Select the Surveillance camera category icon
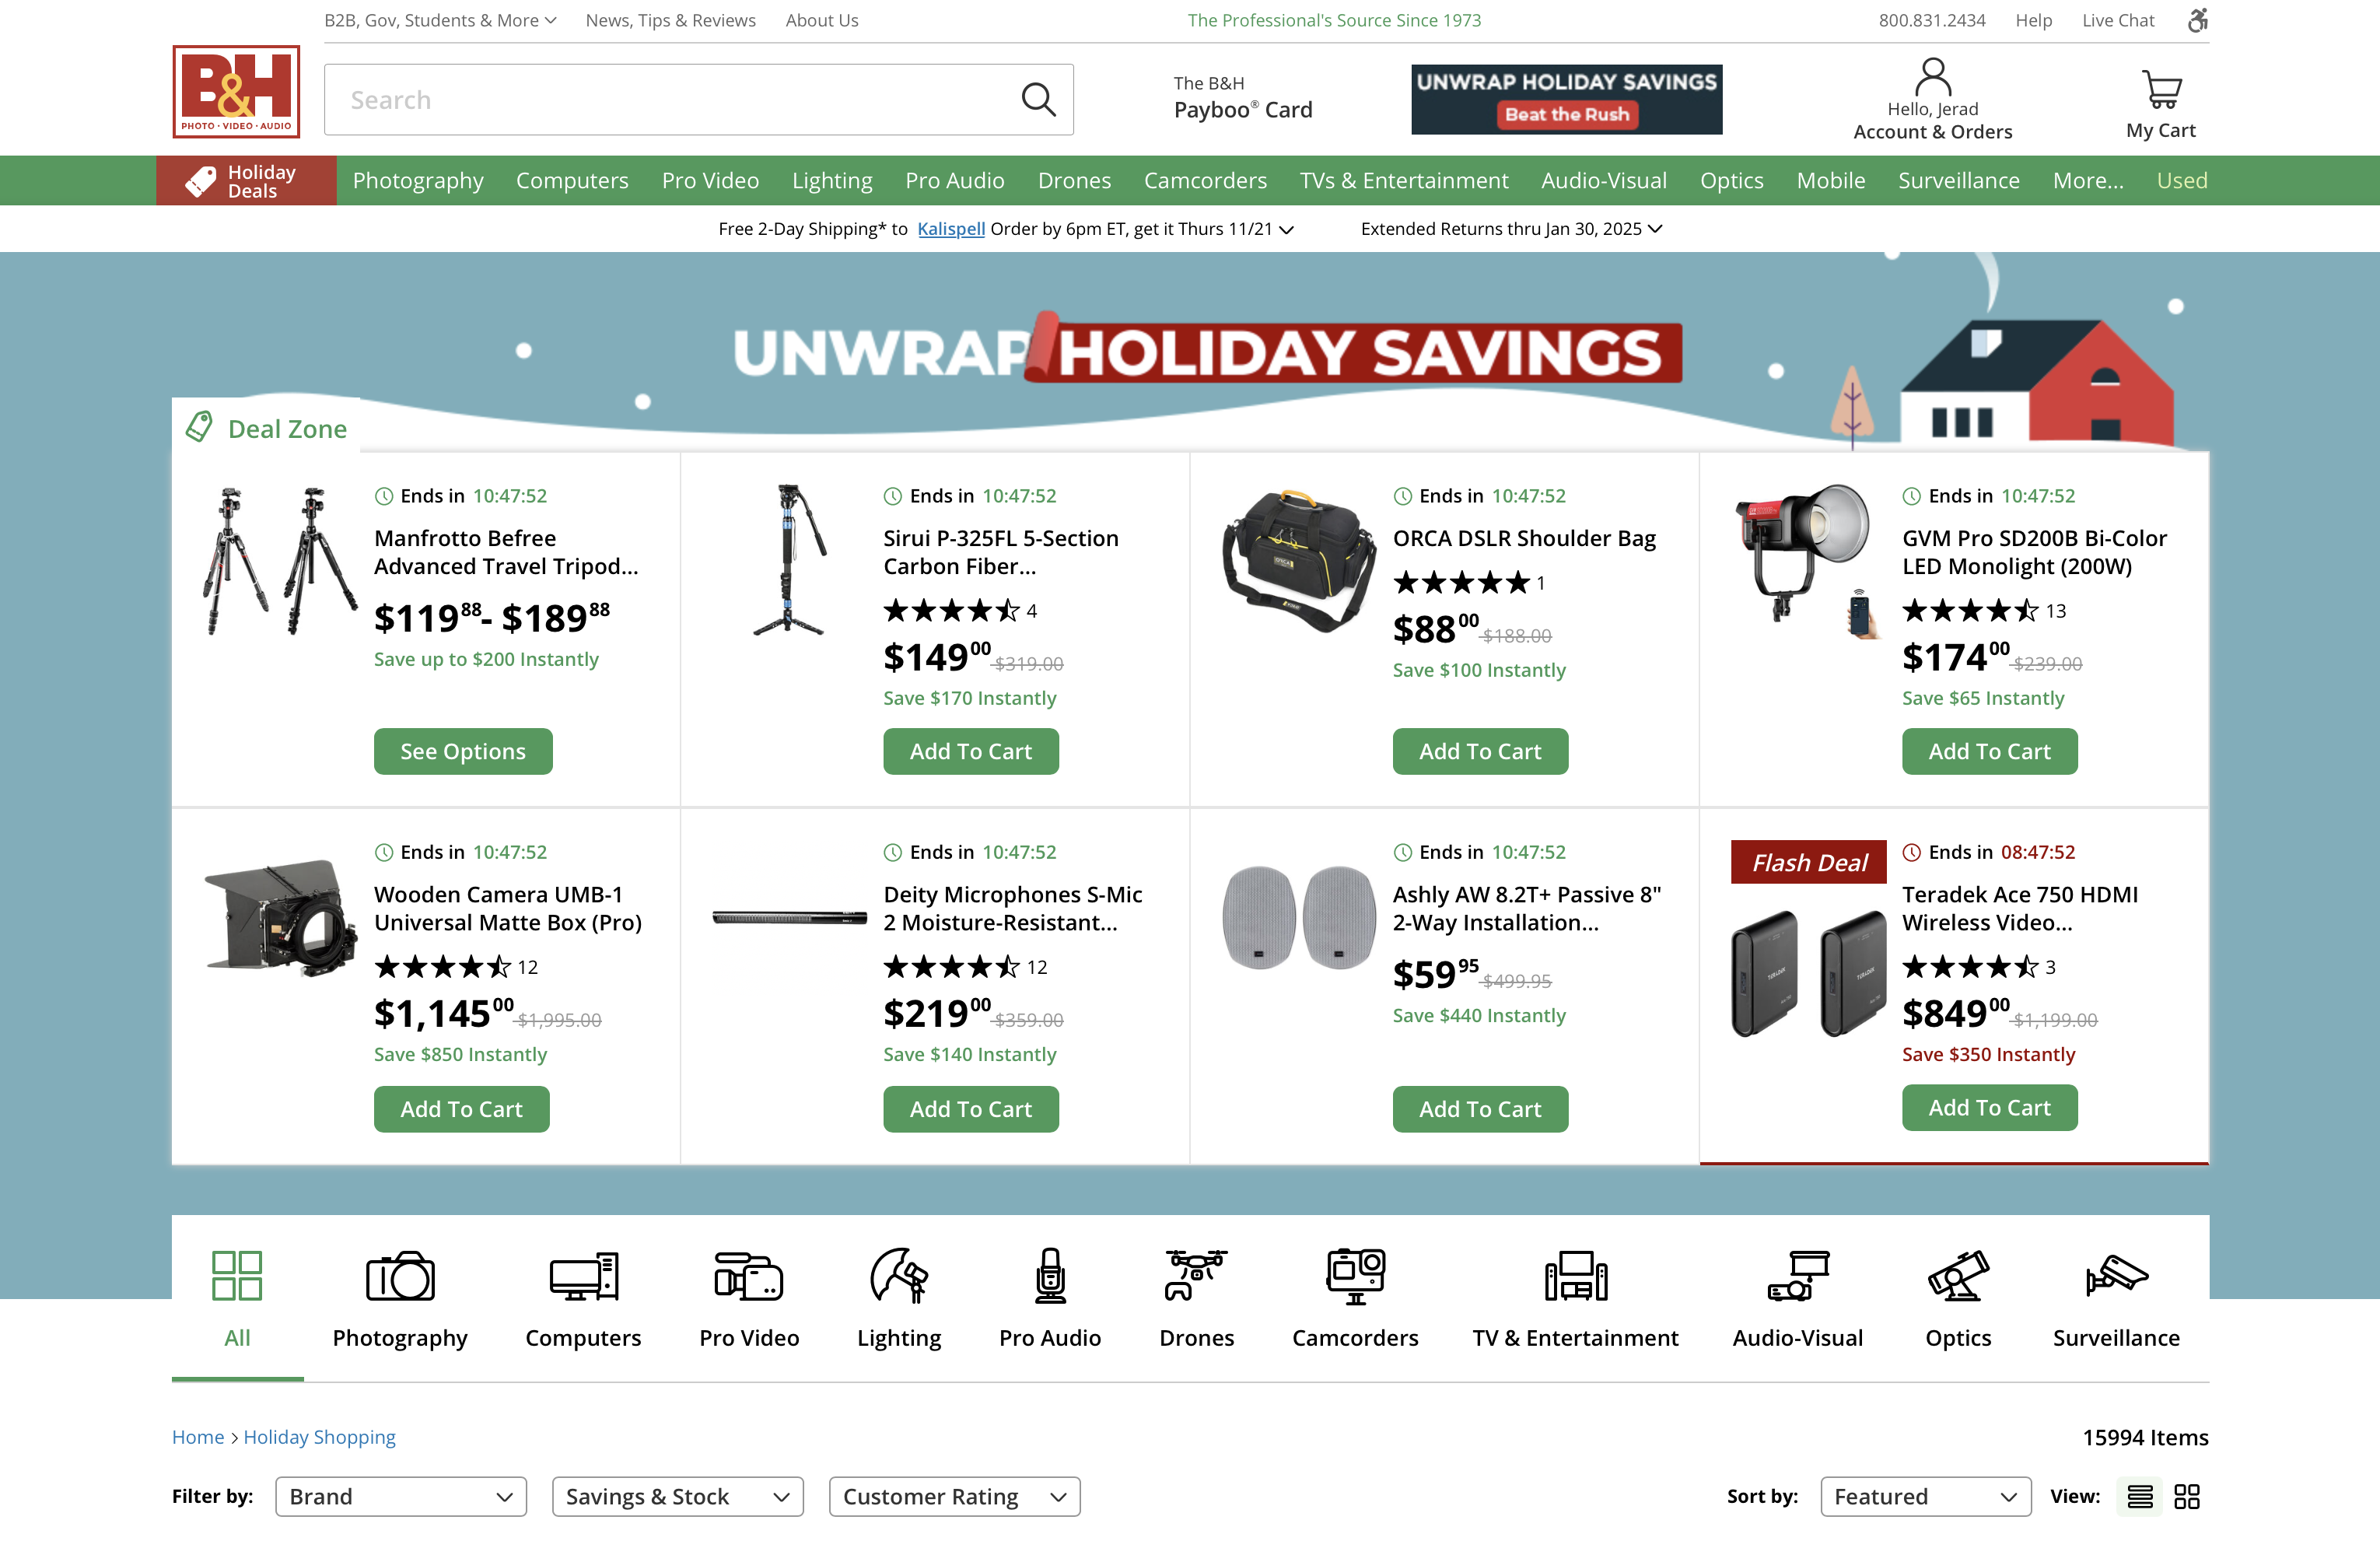The width and height of the screenshot is (2380, 1548). pyautogui.click(x=2116, y=1275)
